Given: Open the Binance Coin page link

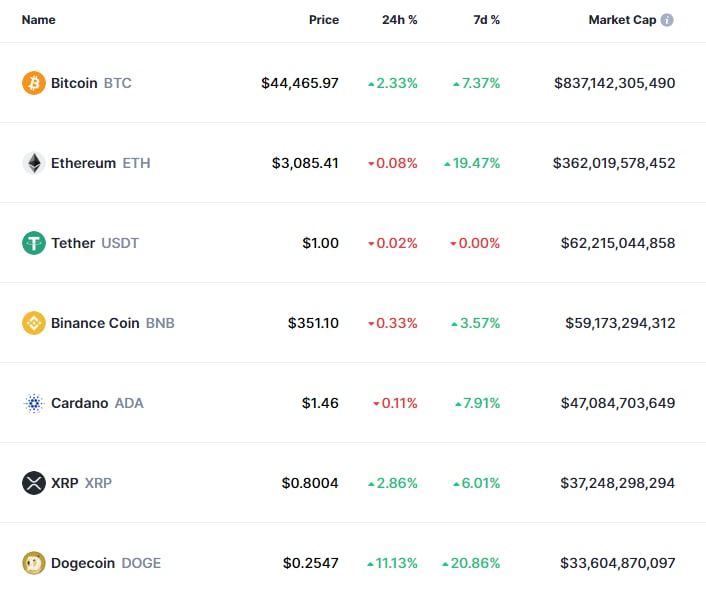Looking at the screenshot, I should point(95,323).
